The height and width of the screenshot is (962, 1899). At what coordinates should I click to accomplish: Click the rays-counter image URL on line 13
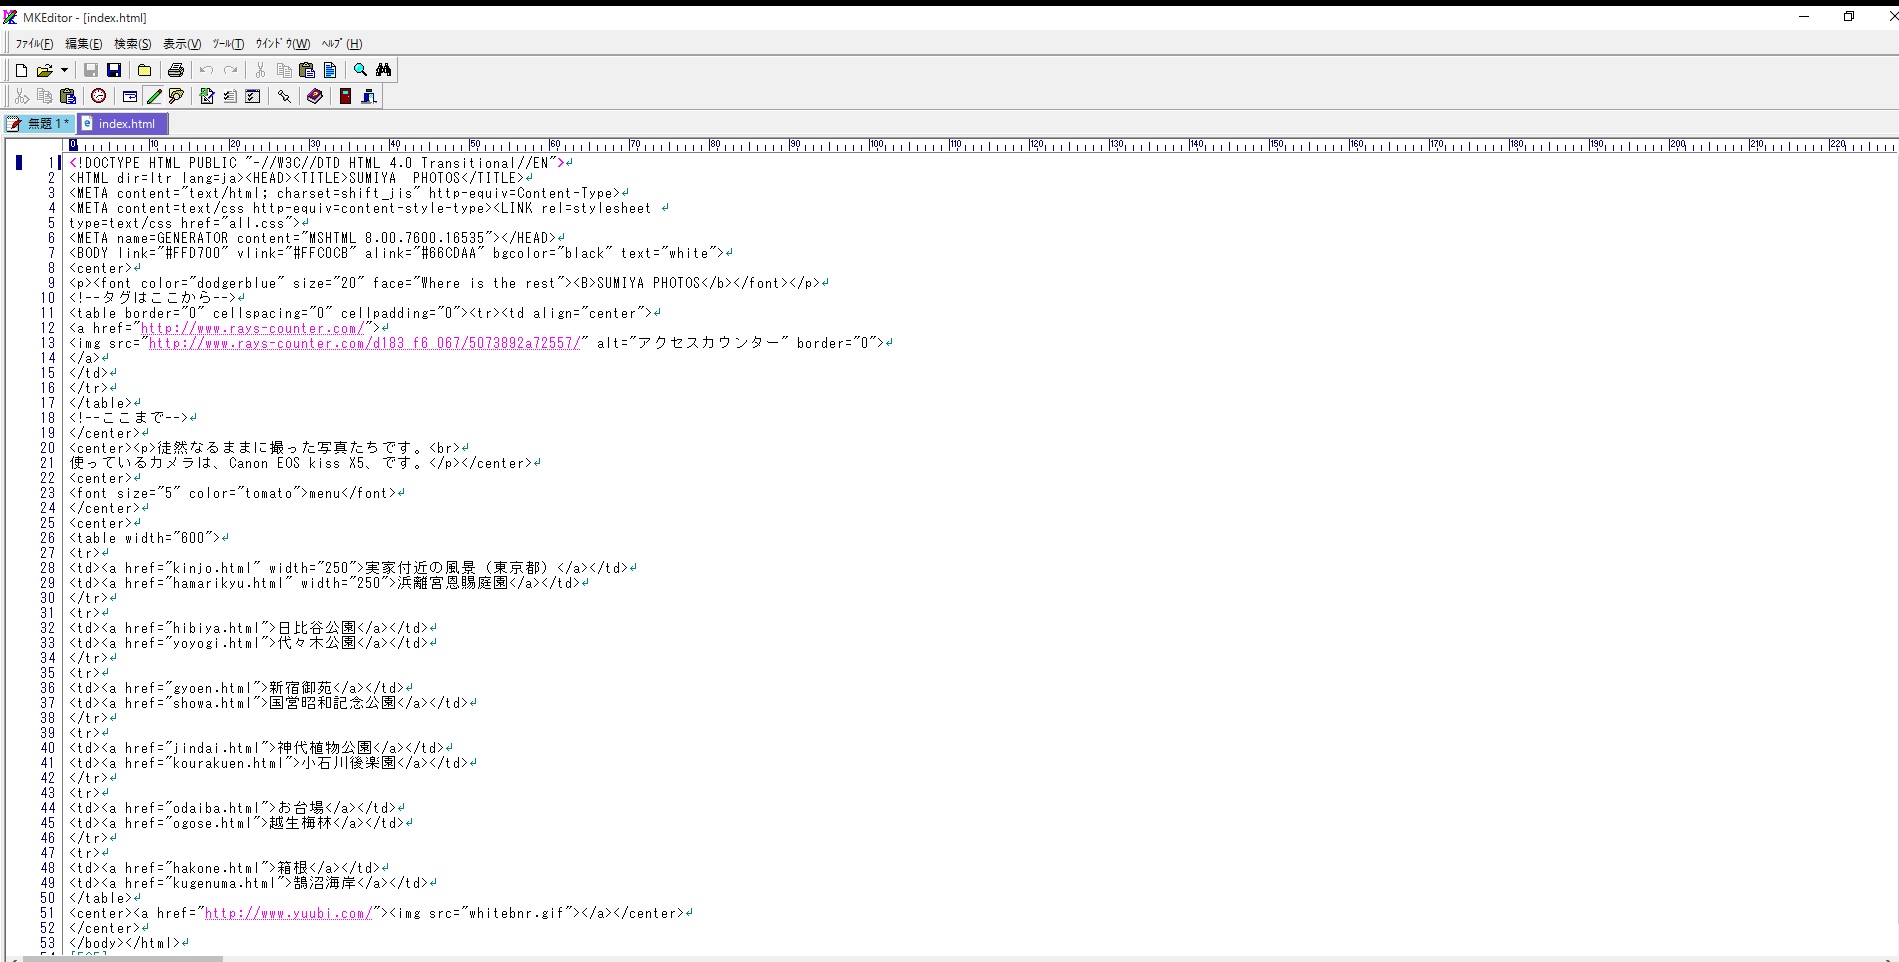(x=365, y=343)
